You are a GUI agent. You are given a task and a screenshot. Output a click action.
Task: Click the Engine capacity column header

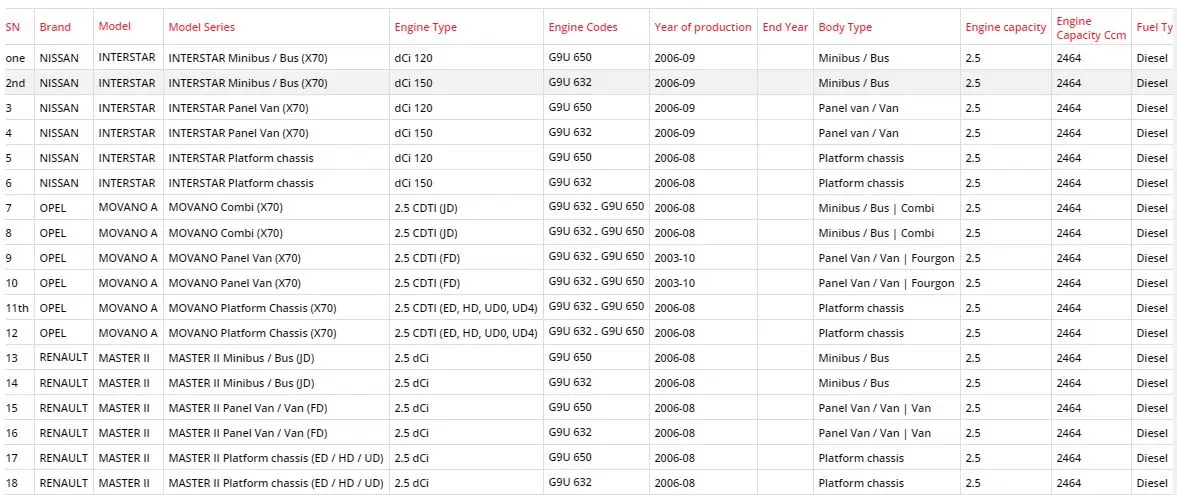(x=1006, y=27)
